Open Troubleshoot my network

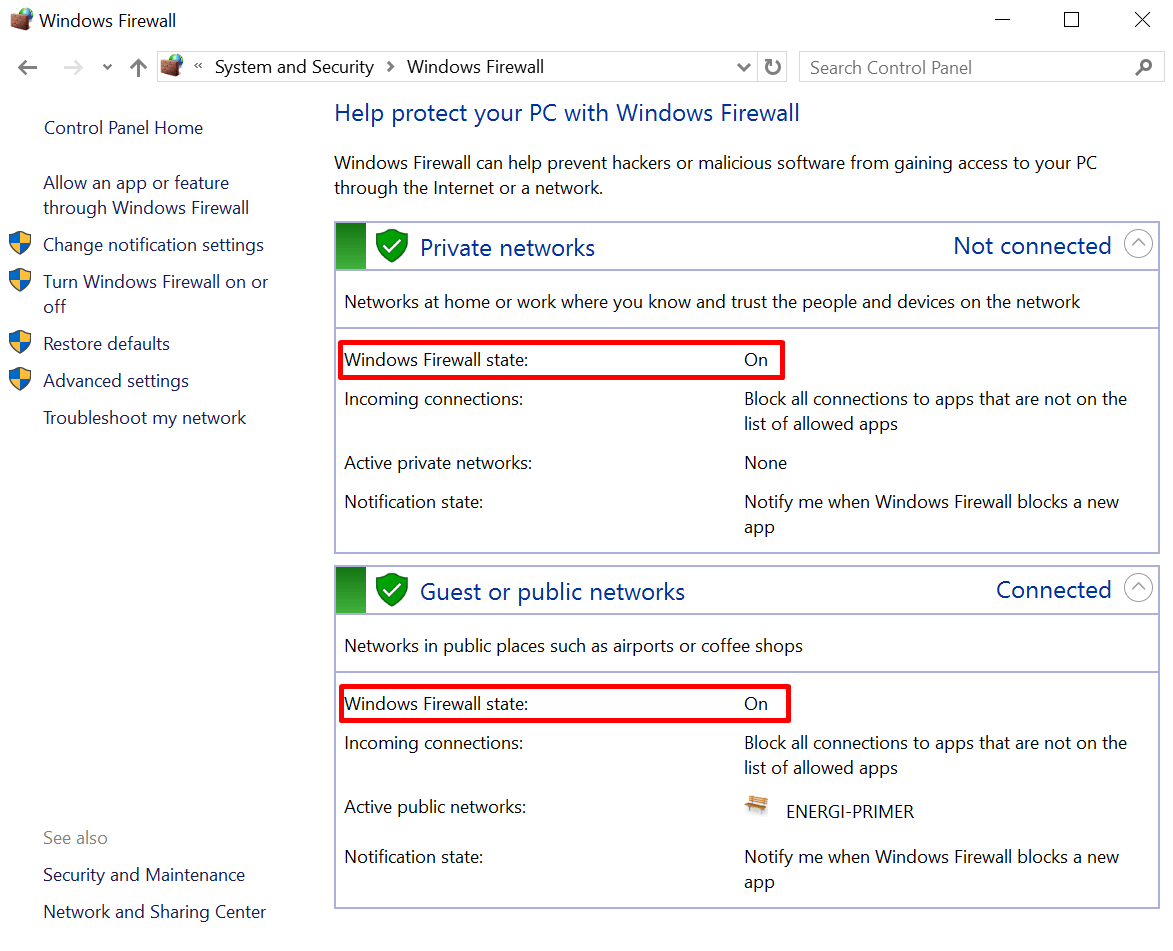[144, 418]
